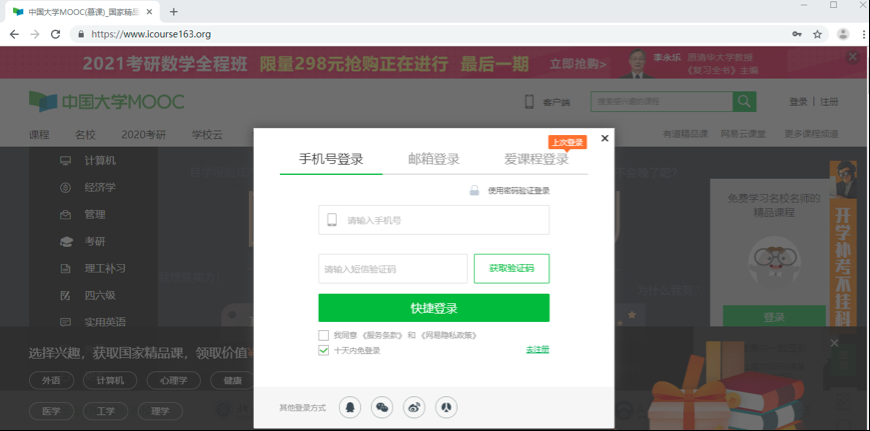Click the 获取验证码 button

[x=511, y=268]
